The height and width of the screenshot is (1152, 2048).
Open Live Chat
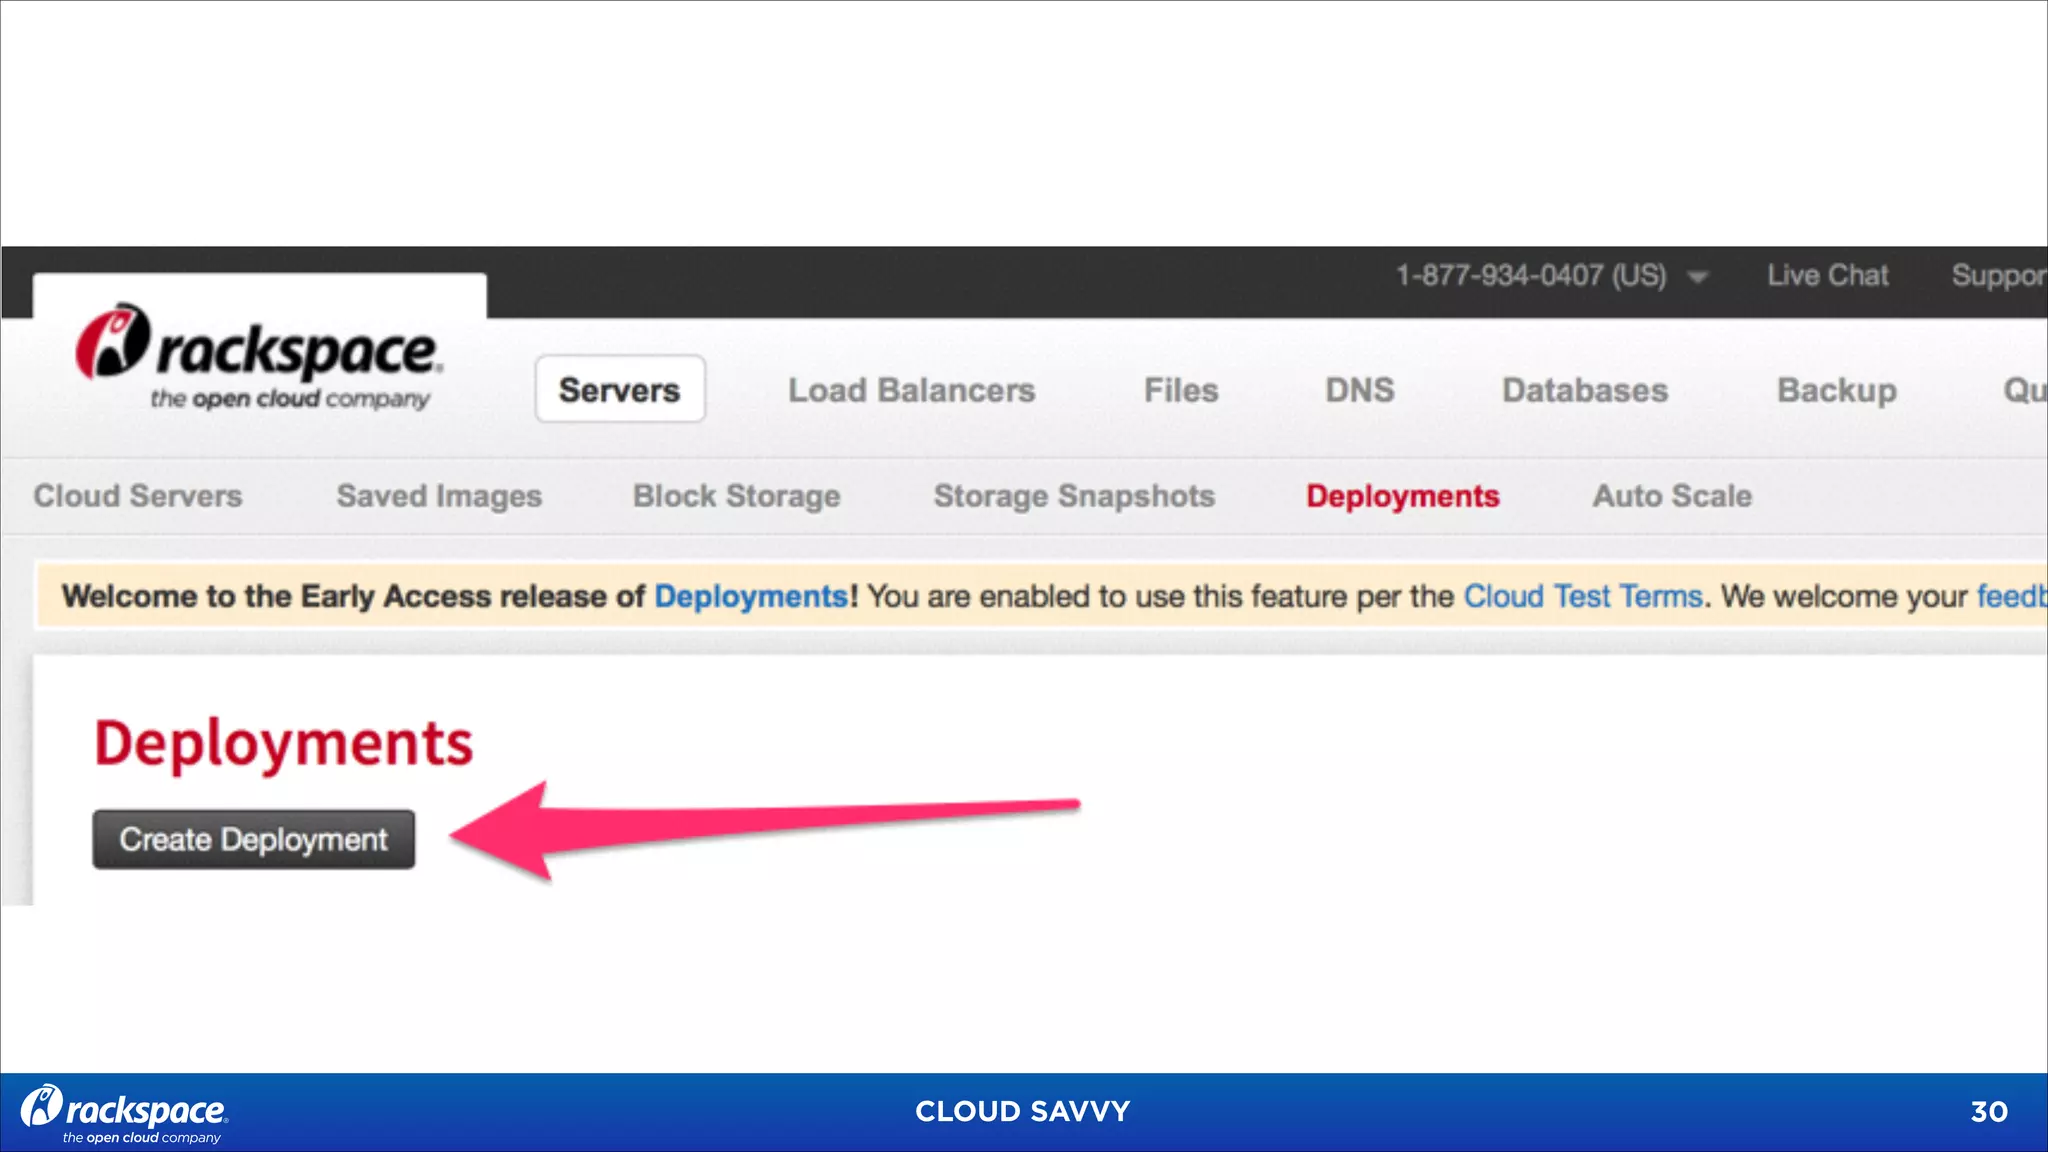1827,275
